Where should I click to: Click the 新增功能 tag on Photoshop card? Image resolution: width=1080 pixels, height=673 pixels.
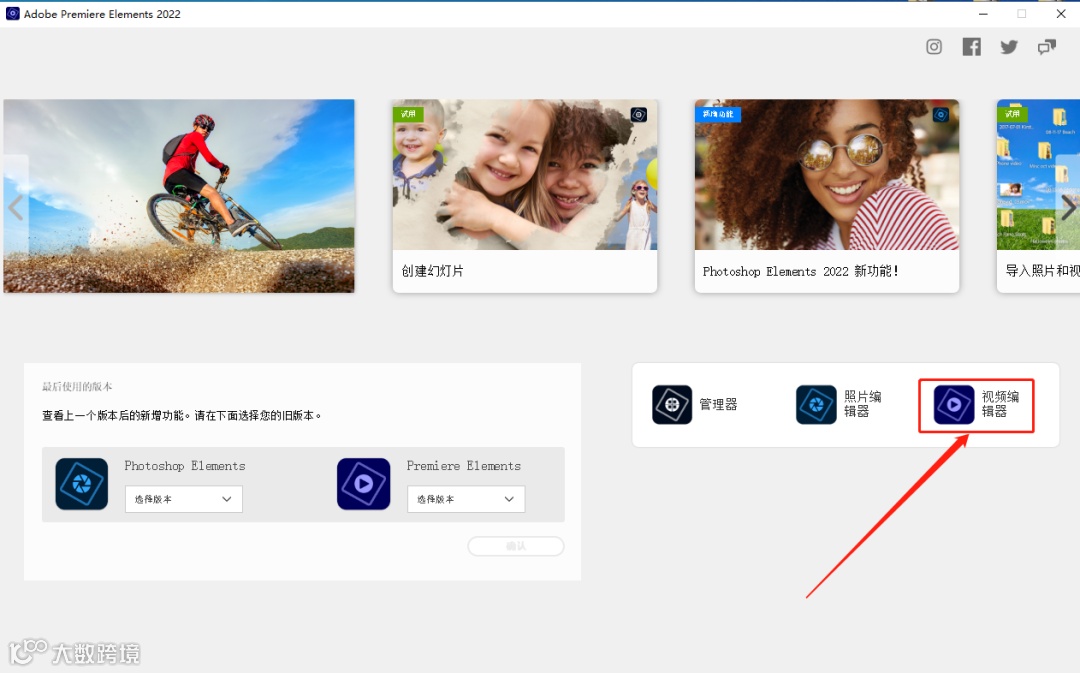[x=718, y=114]
